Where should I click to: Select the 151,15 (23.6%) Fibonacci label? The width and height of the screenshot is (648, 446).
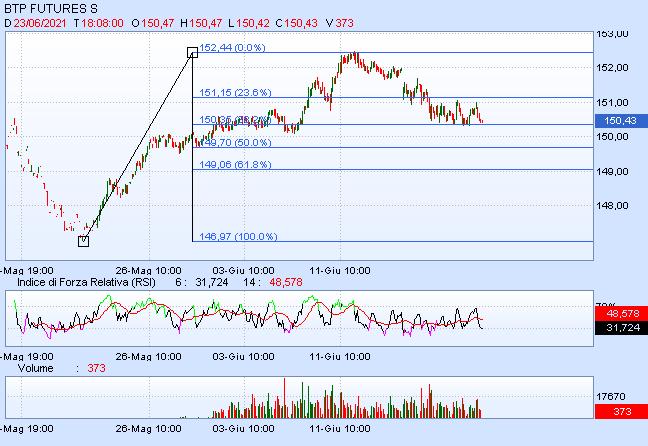point(235,93)
